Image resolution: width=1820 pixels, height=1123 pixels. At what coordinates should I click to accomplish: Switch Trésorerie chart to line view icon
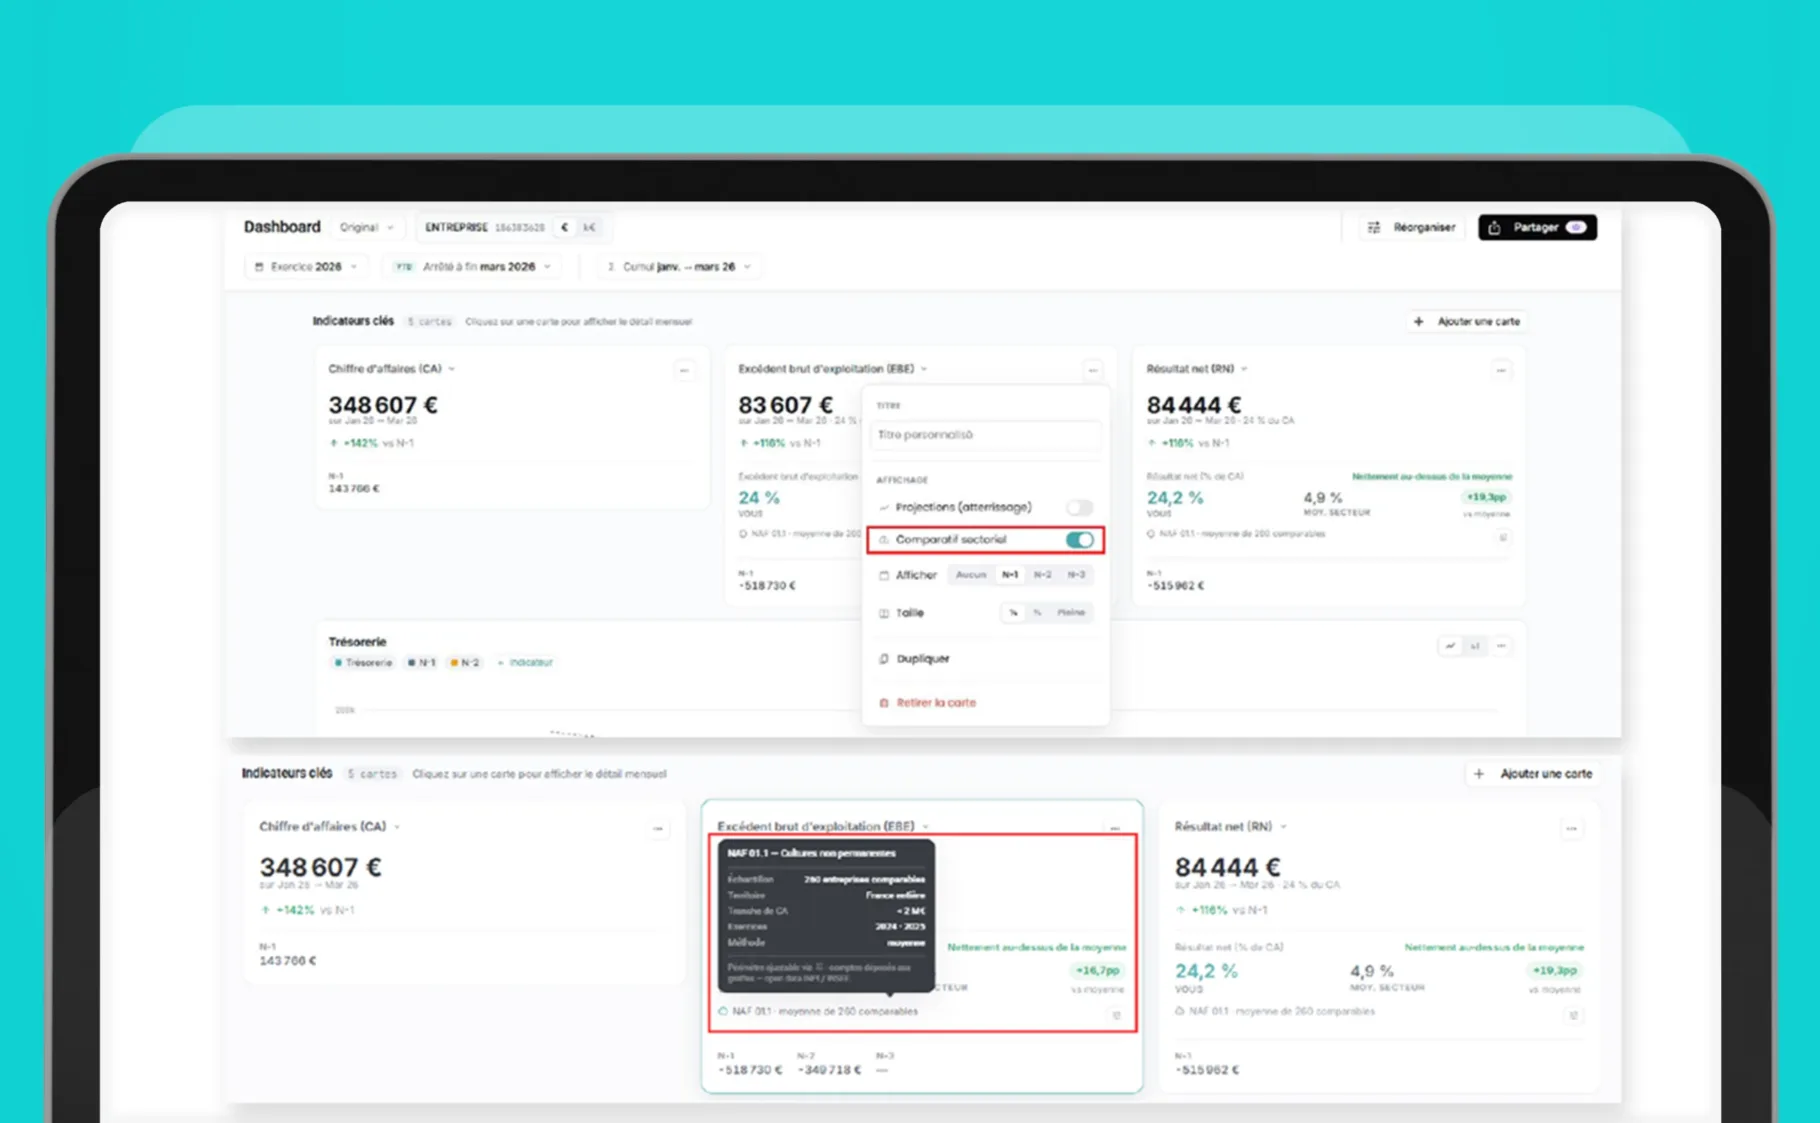click(x=1450, y=646)
